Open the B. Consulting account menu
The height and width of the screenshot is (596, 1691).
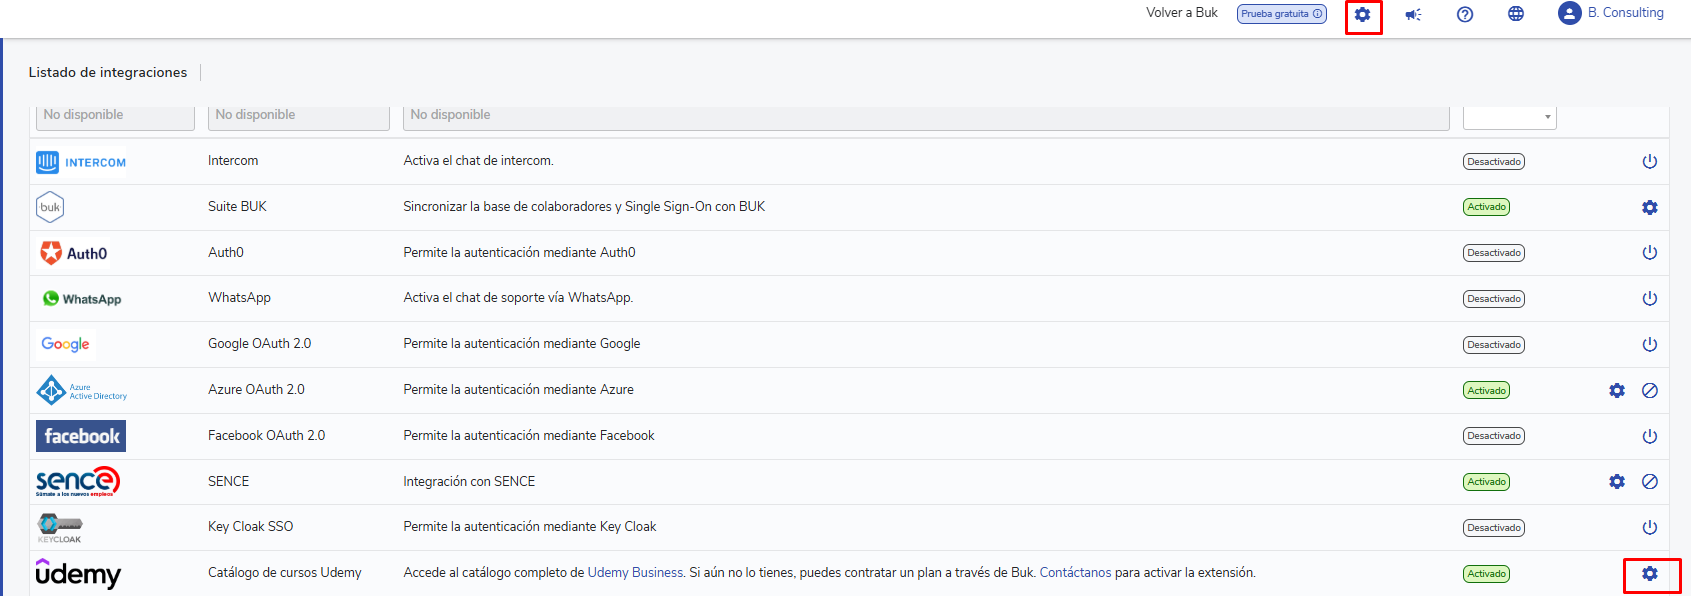[1611, 13]
